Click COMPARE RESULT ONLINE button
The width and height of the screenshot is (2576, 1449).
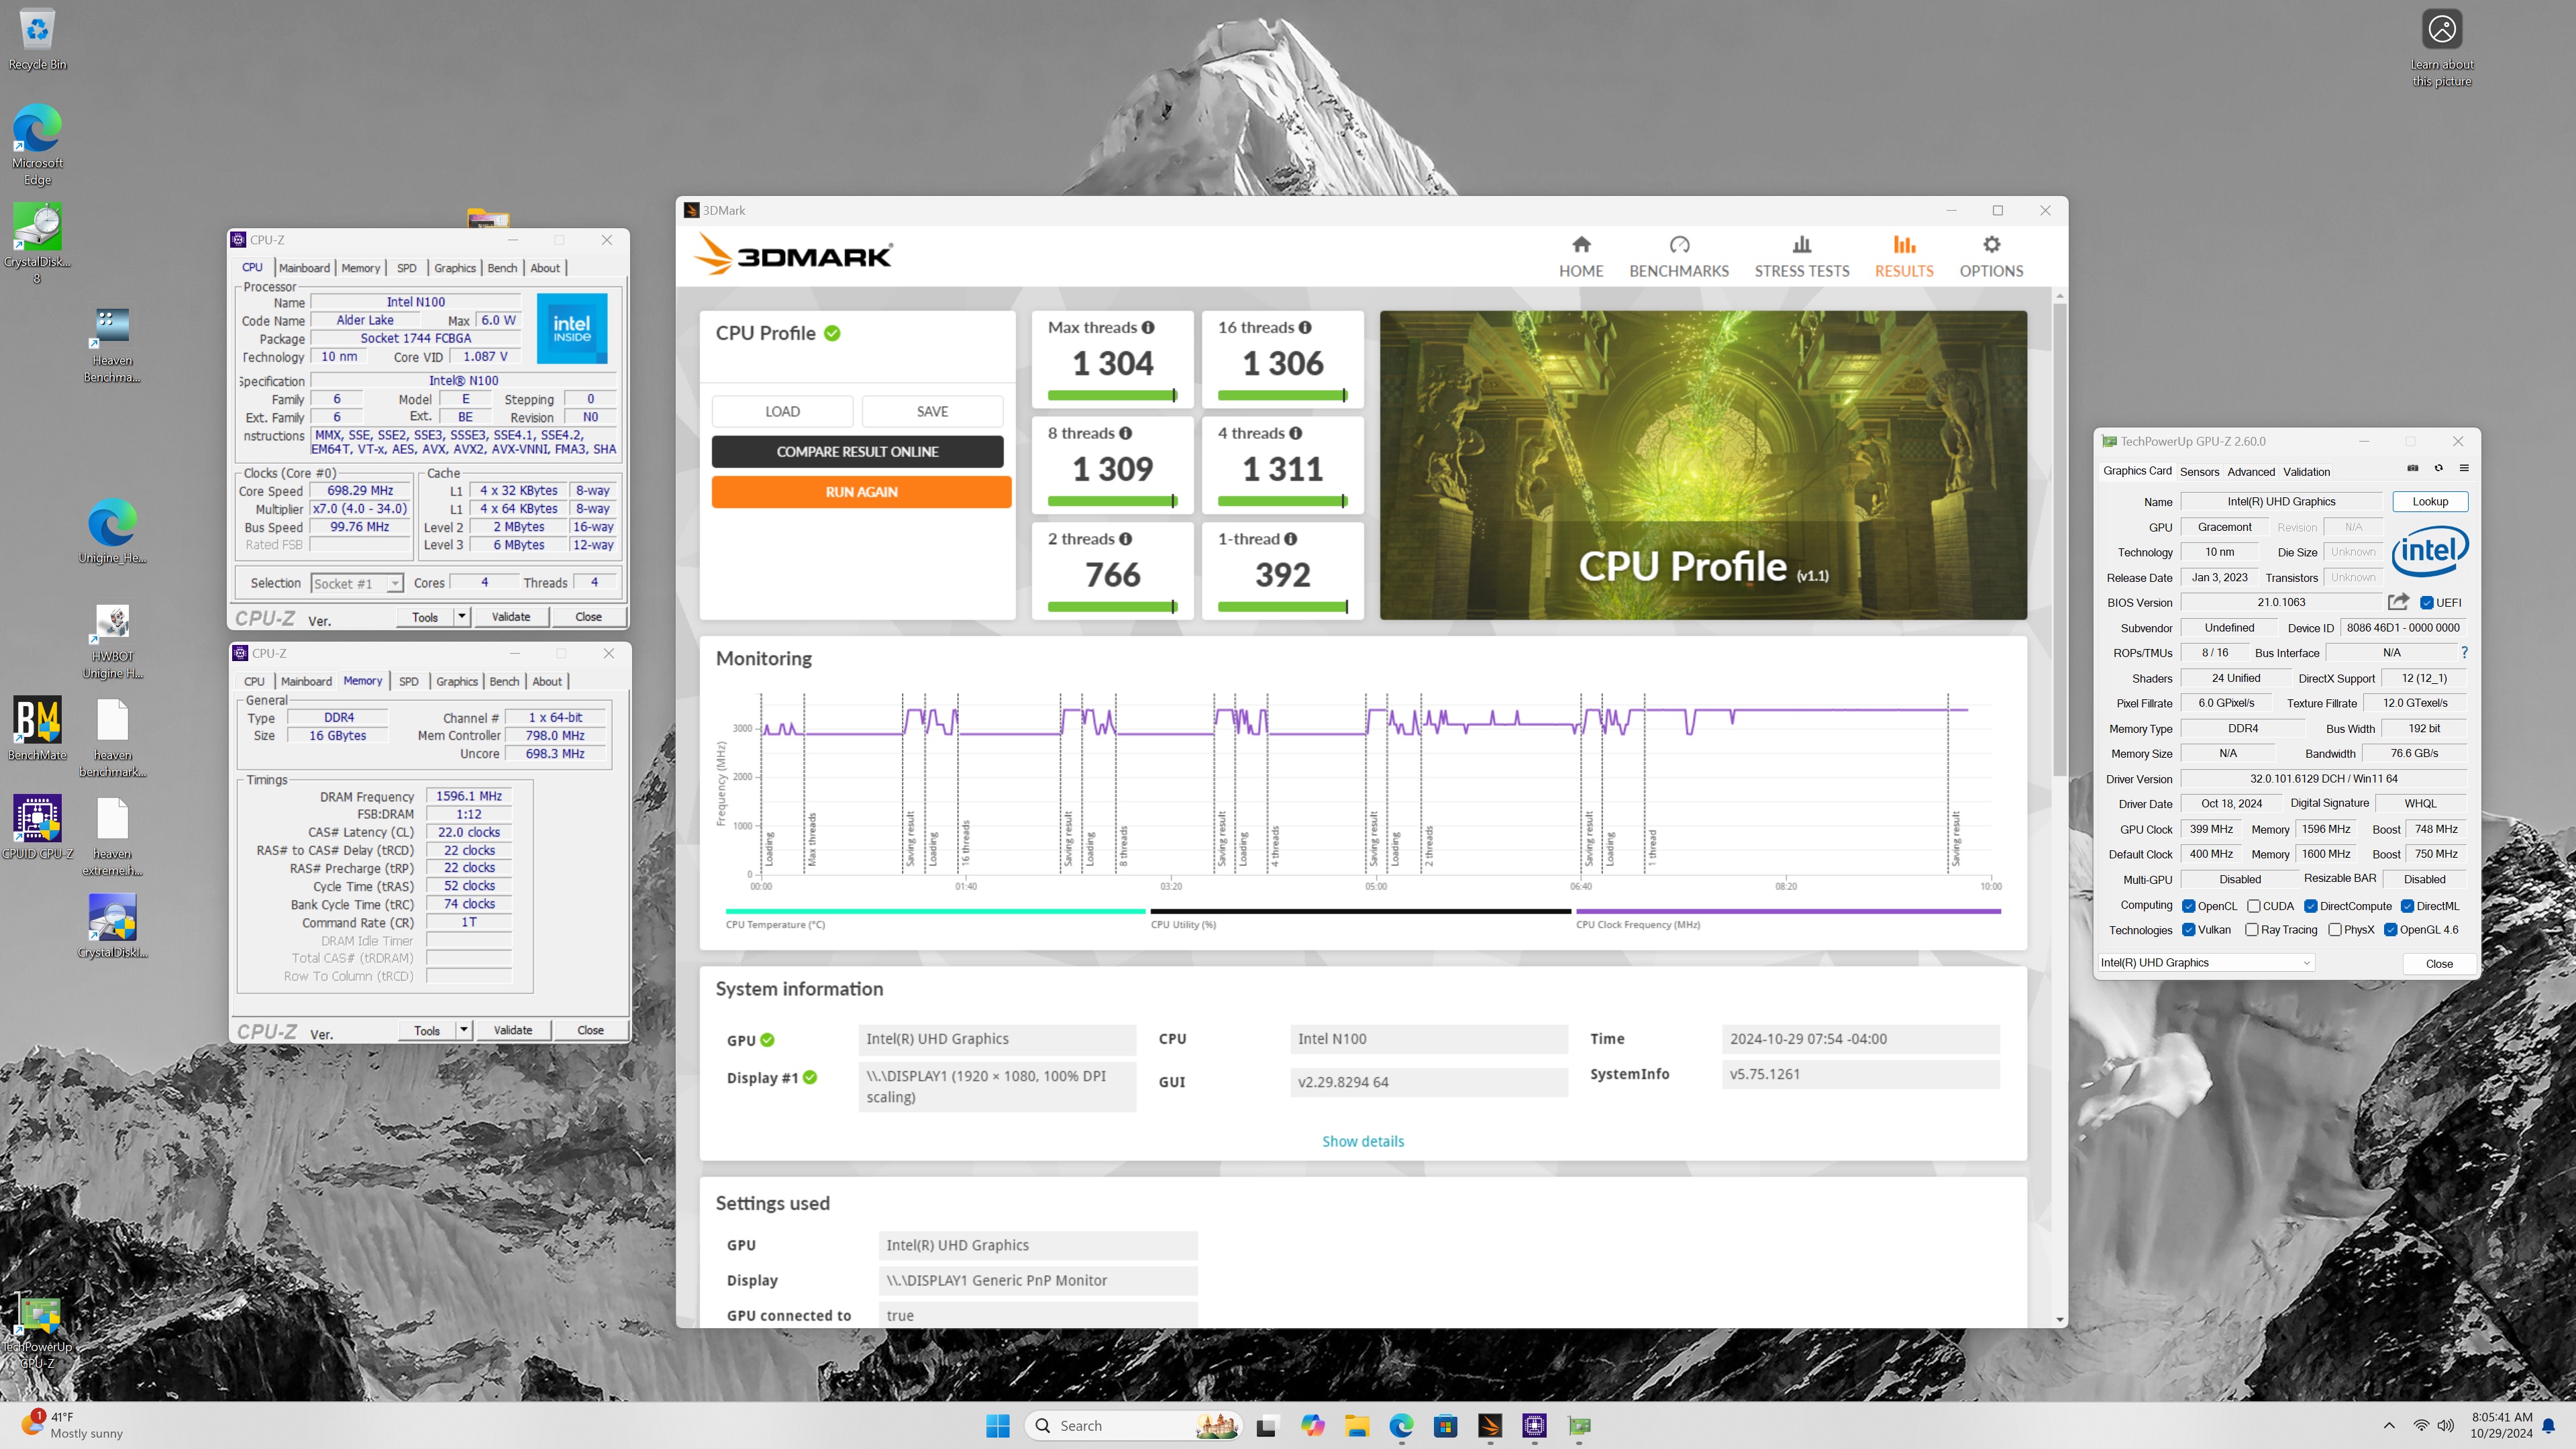[857, 451]
